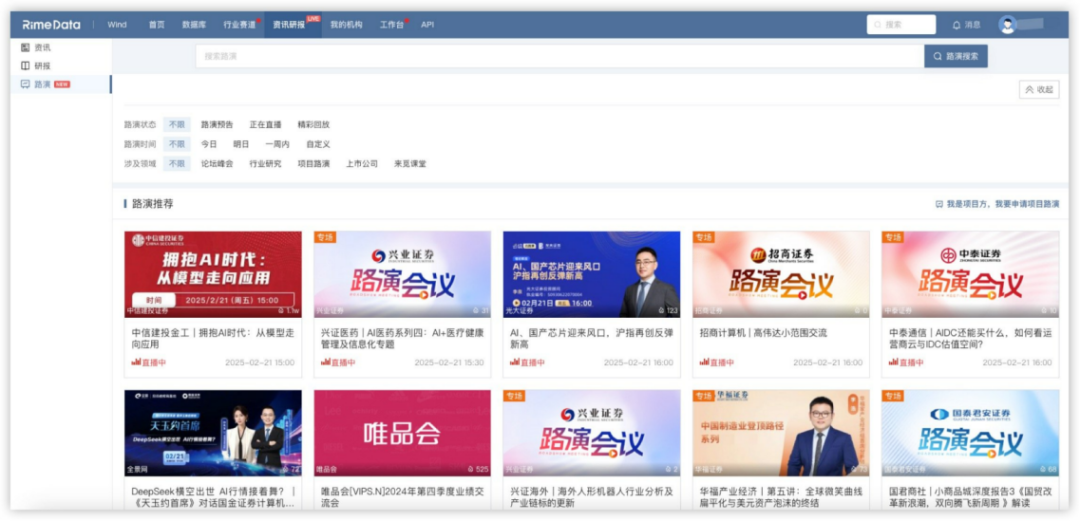The width and height of the screenshot is (1080, 521).
Task: Open 华福证券 中国制造业登顶路径 thumbnail
Action: 781,433
